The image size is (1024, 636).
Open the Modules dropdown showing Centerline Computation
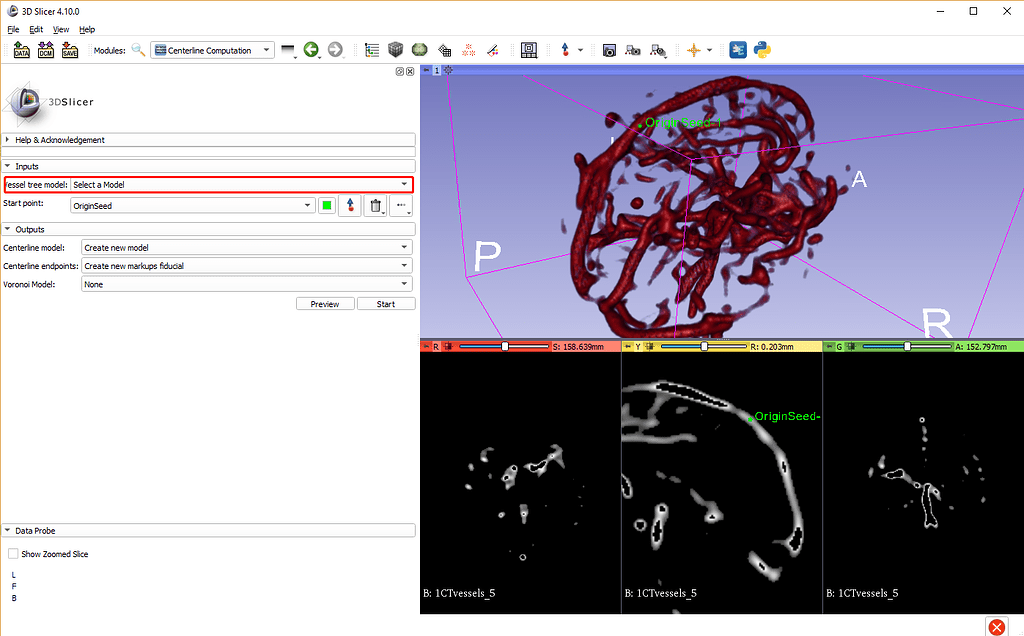click(212, 49)
